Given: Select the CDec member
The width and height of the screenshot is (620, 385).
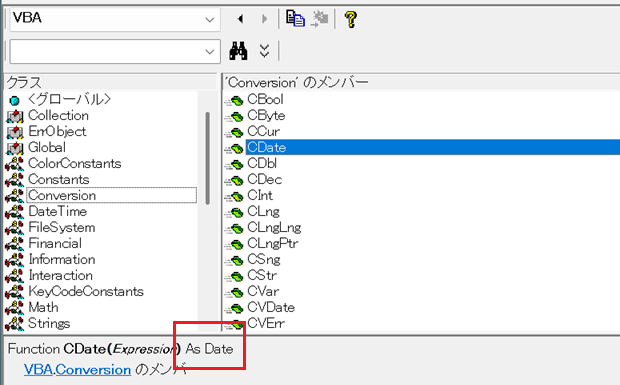Looking at the screenshot, I should [x=265, y=179].
